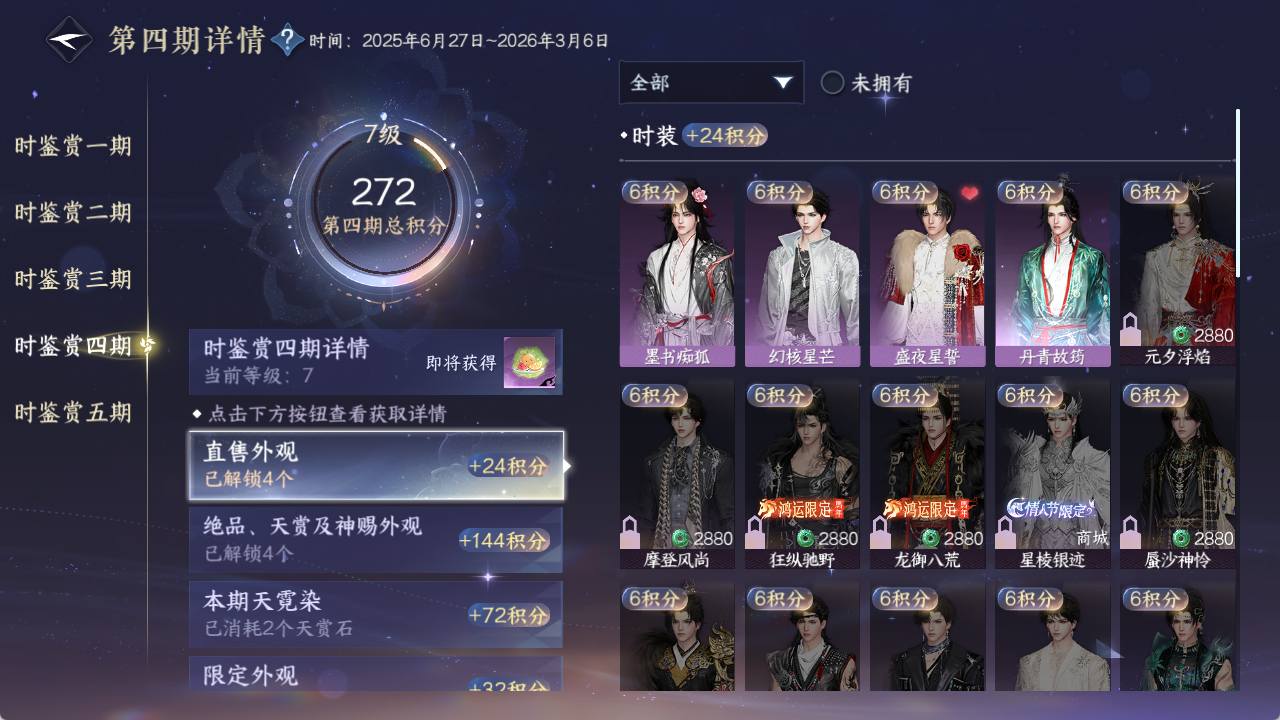Switch to the 时鉴赏一期 tab
This screenshot has height=720, width=1280.
pos(73,146)
